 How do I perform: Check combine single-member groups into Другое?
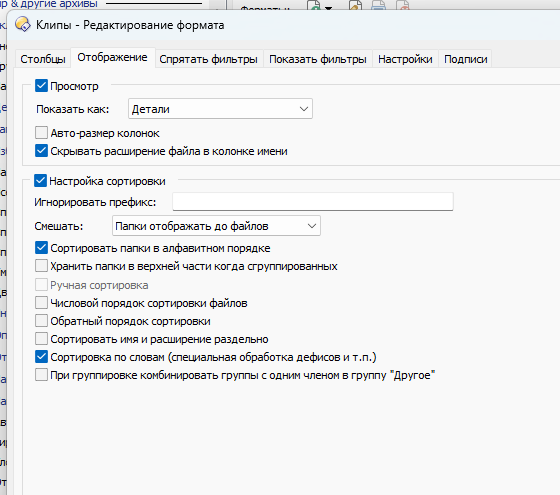tap(41, 375)
